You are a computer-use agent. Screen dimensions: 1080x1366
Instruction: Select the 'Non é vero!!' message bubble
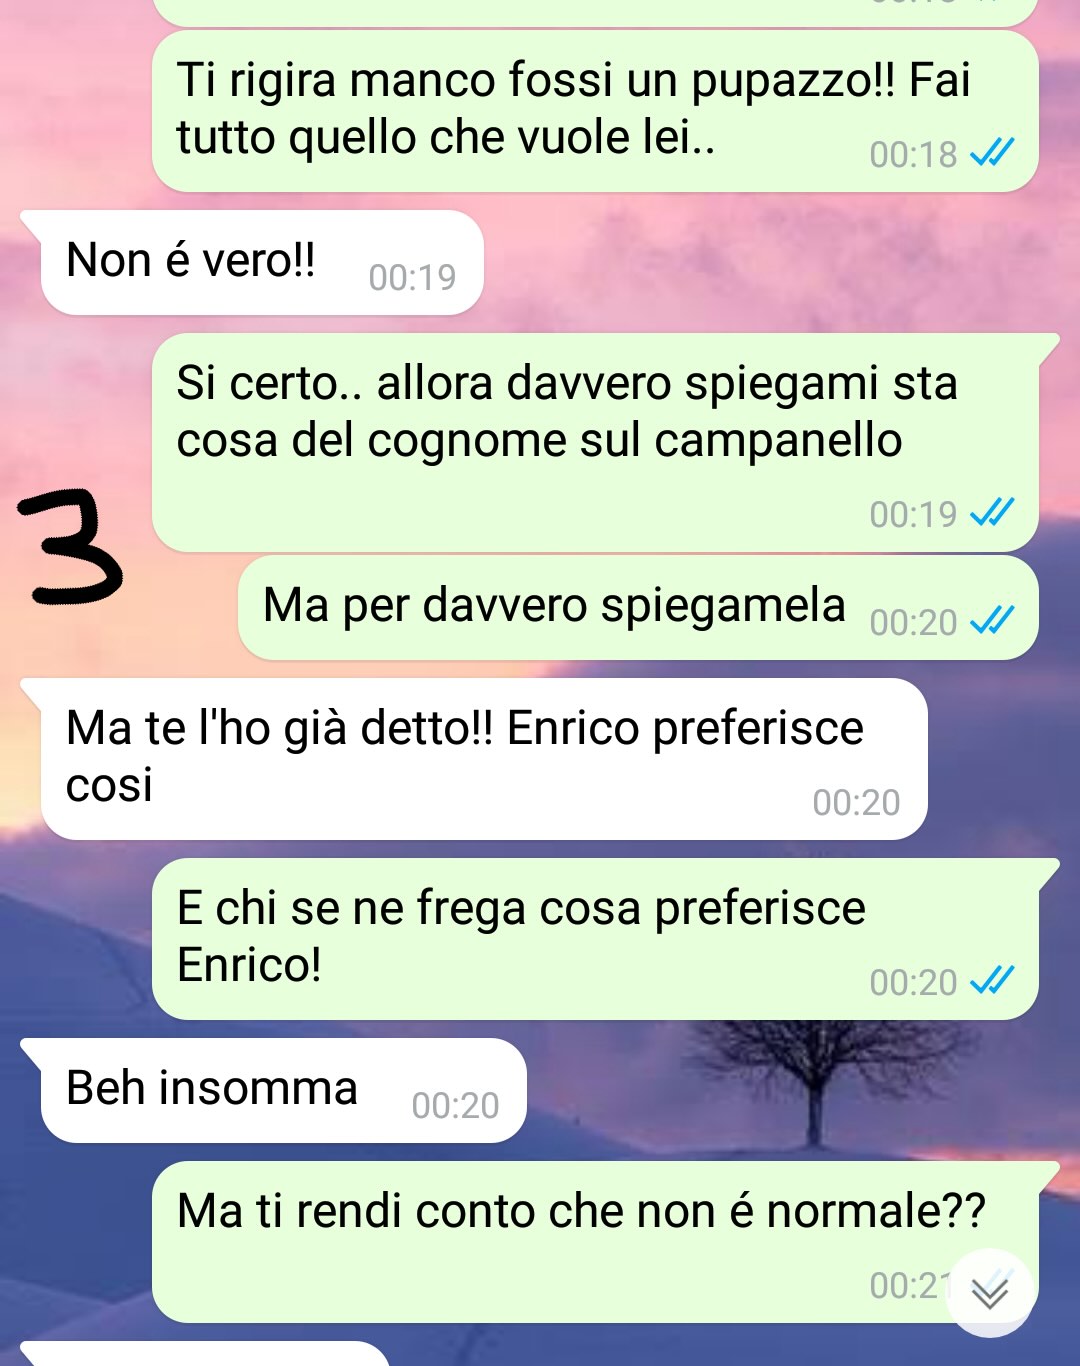pos(262,263)
